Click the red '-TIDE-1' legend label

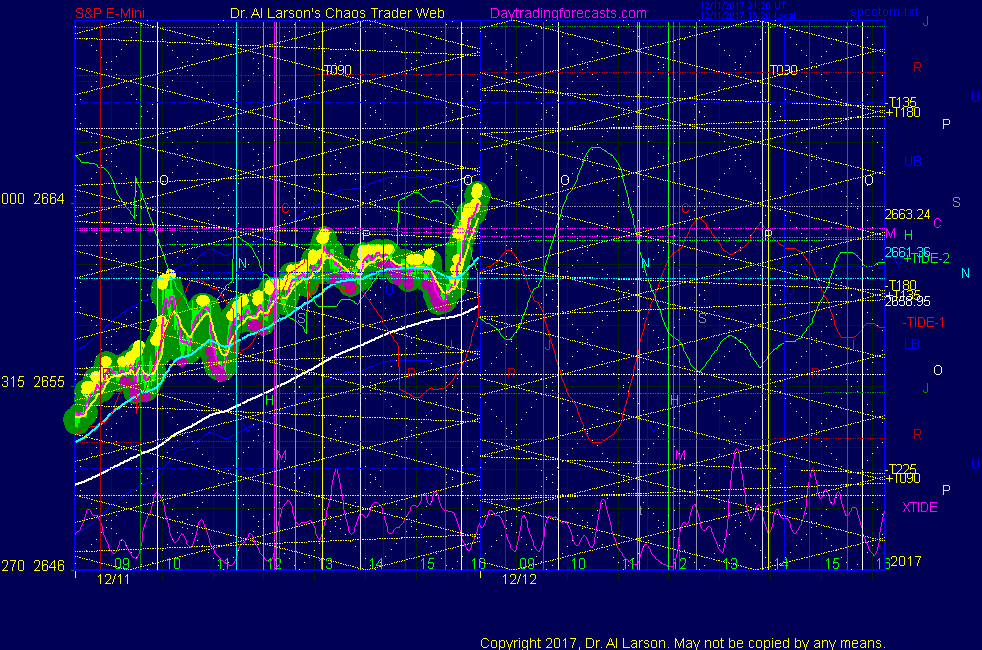point(923,322)
